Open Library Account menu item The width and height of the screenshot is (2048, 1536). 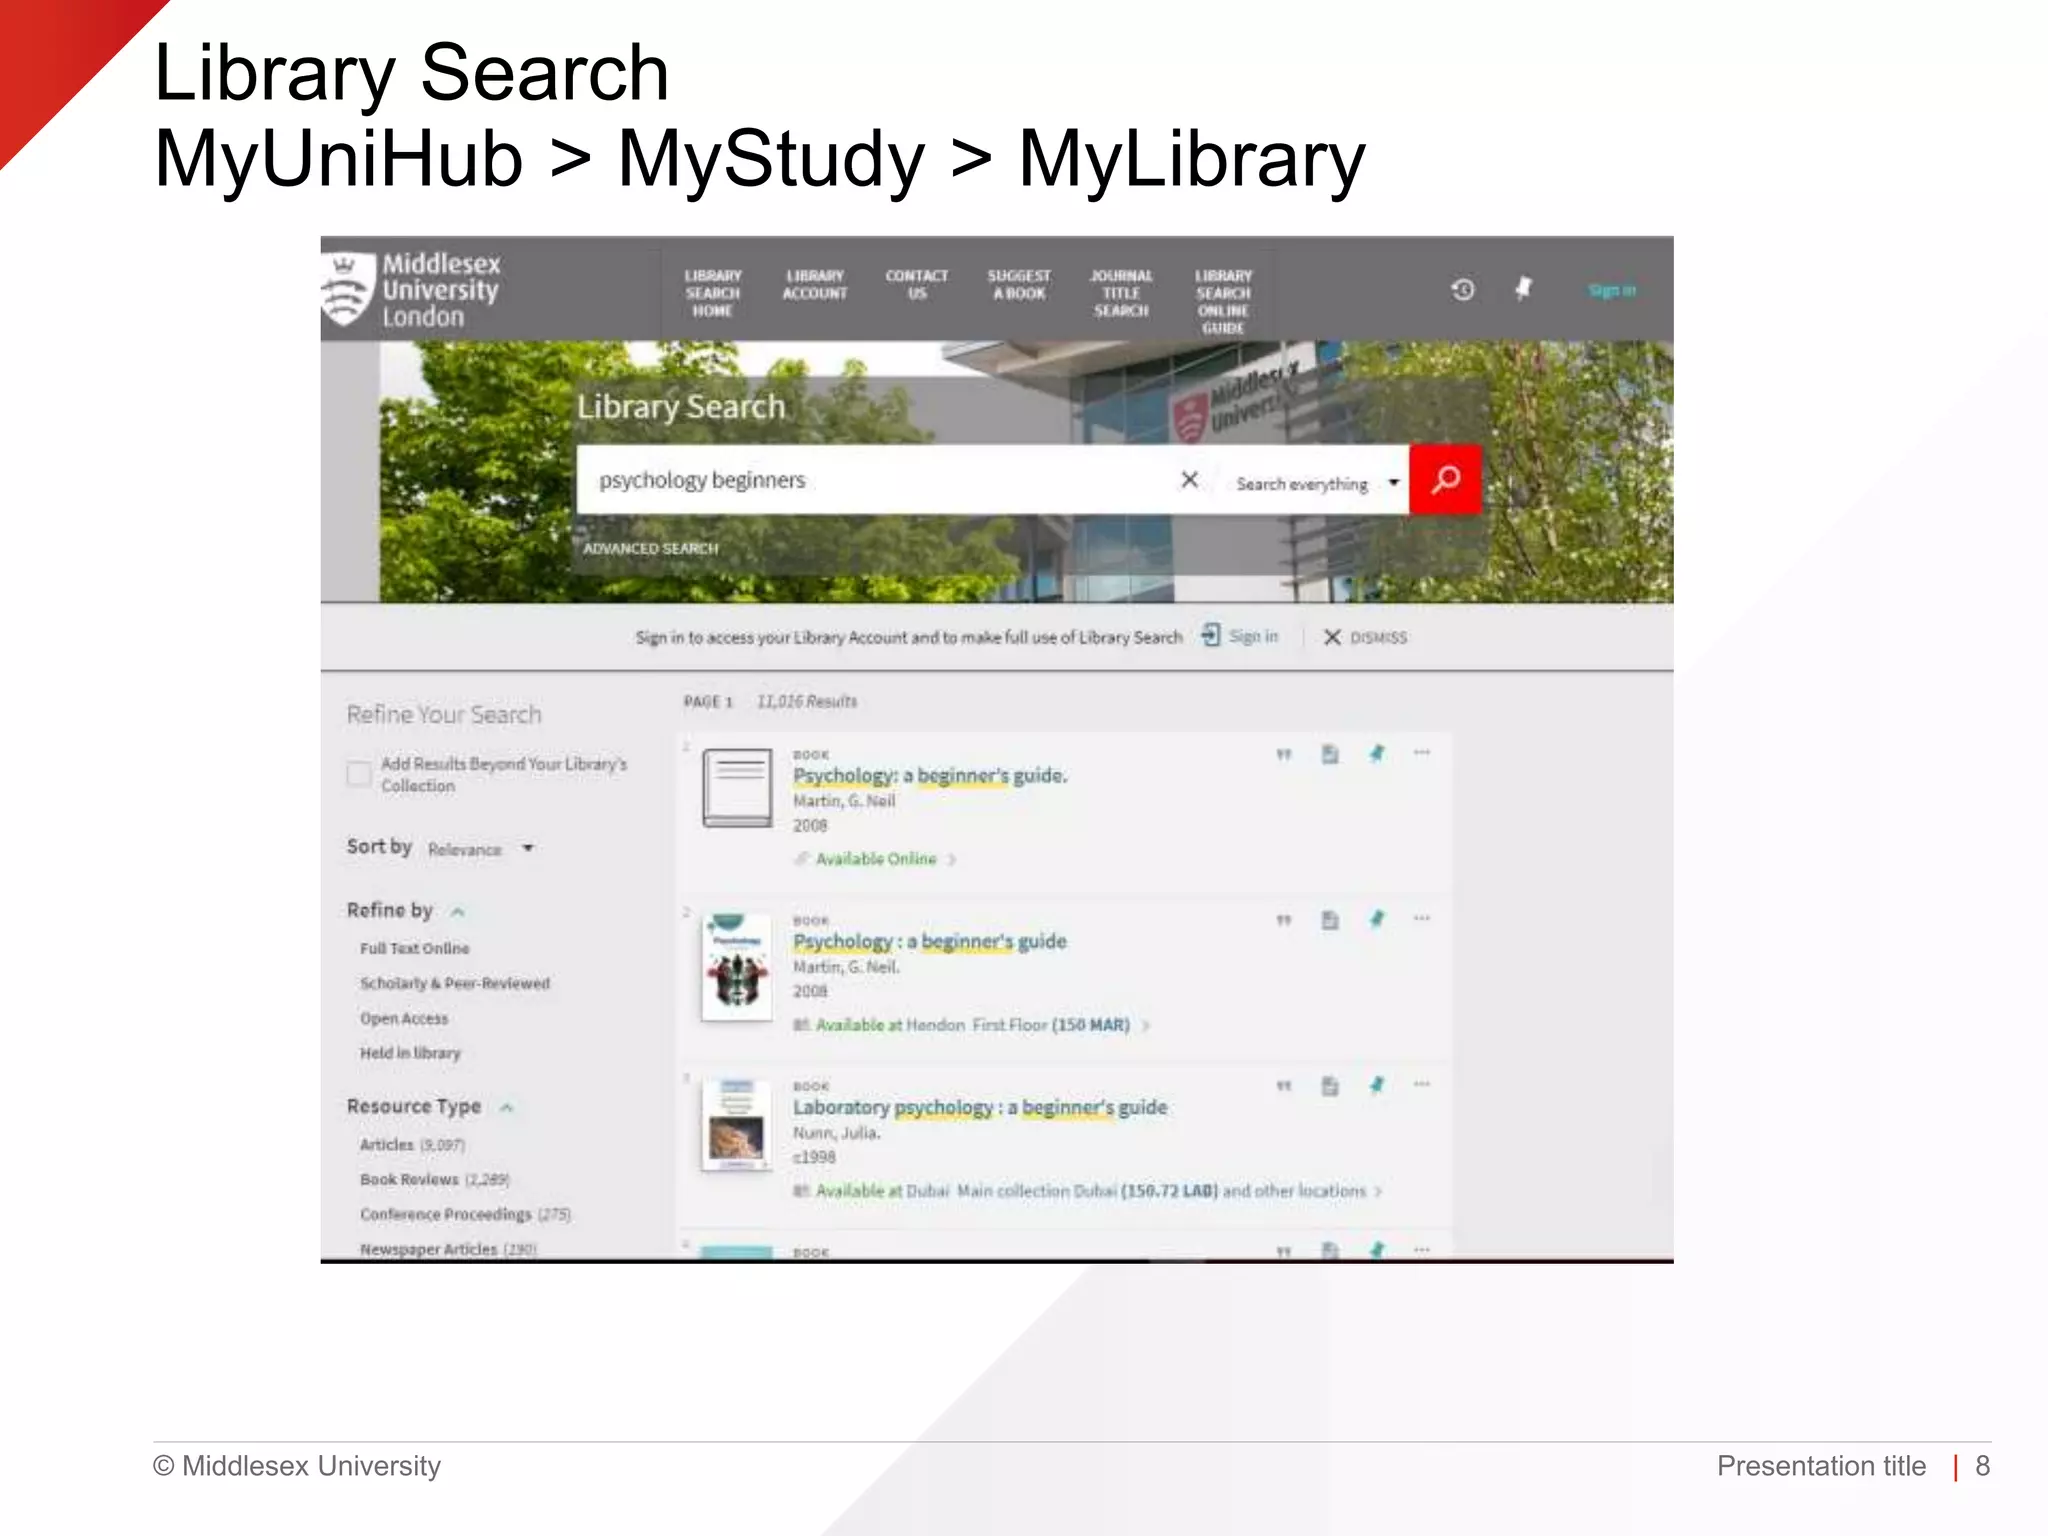coord(815,285)
